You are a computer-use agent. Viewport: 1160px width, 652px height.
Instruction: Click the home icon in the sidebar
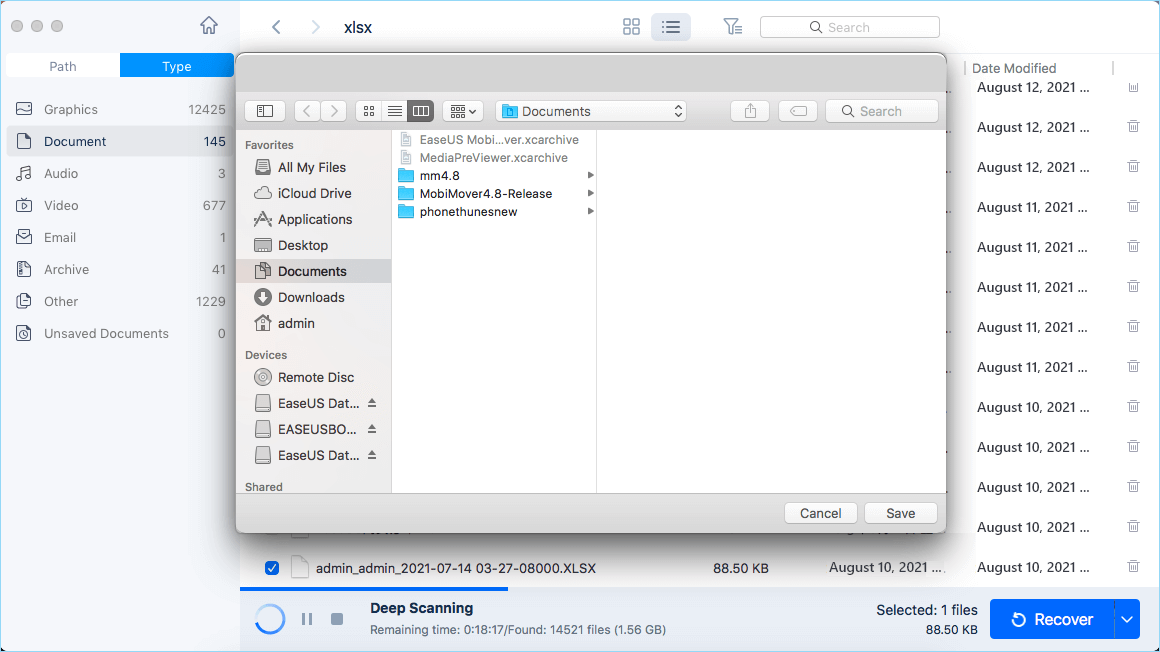[x=208, y=26]
